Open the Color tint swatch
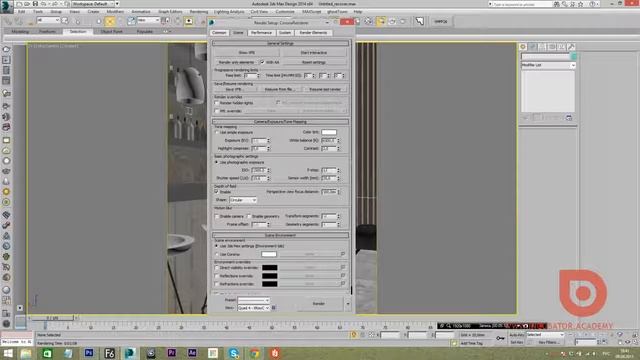The image size is (640, 360). tap(329, 132)
